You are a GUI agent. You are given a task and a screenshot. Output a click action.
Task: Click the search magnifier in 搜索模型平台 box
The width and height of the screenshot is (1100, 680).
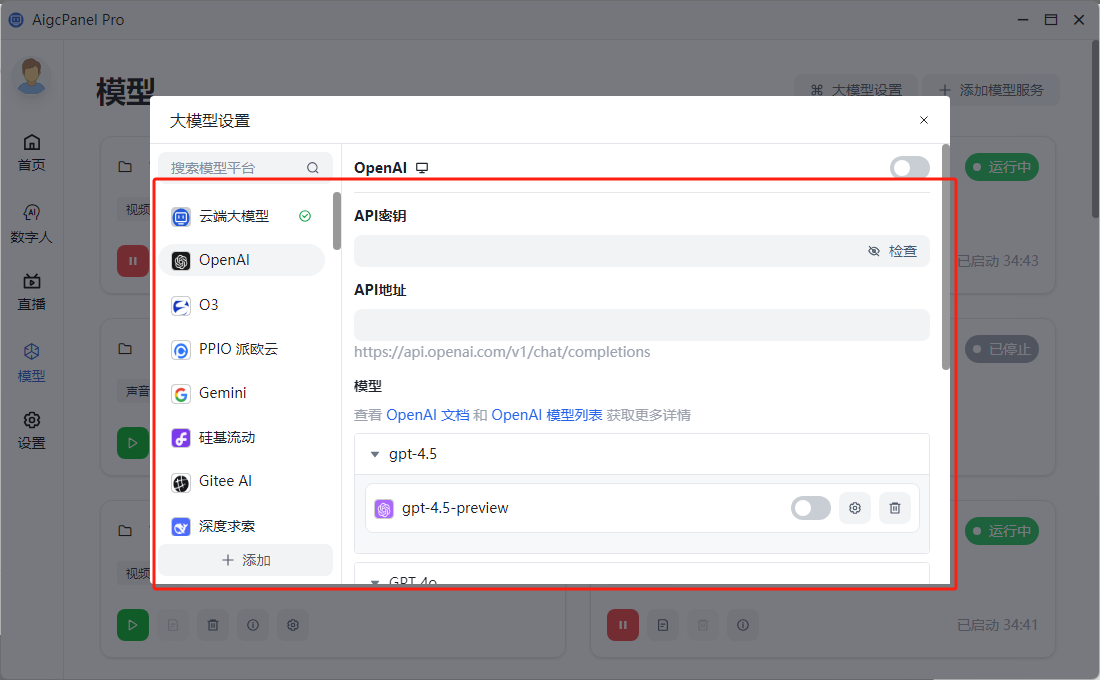[313, 168]
